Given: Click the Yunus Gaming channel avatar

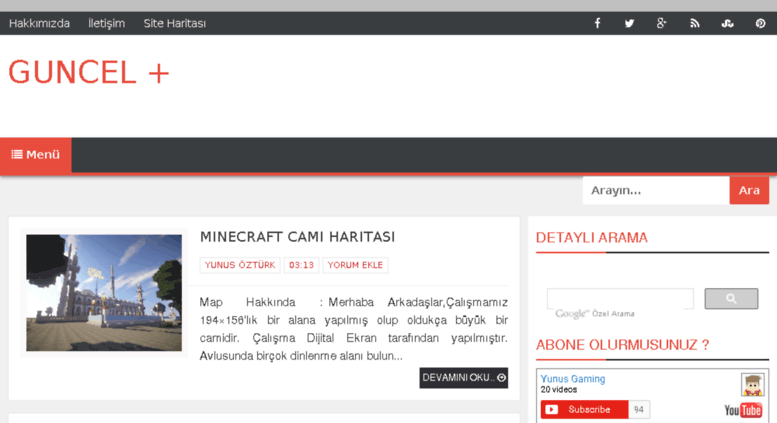Looking at the screenshot, I should [x=752, y=384].
